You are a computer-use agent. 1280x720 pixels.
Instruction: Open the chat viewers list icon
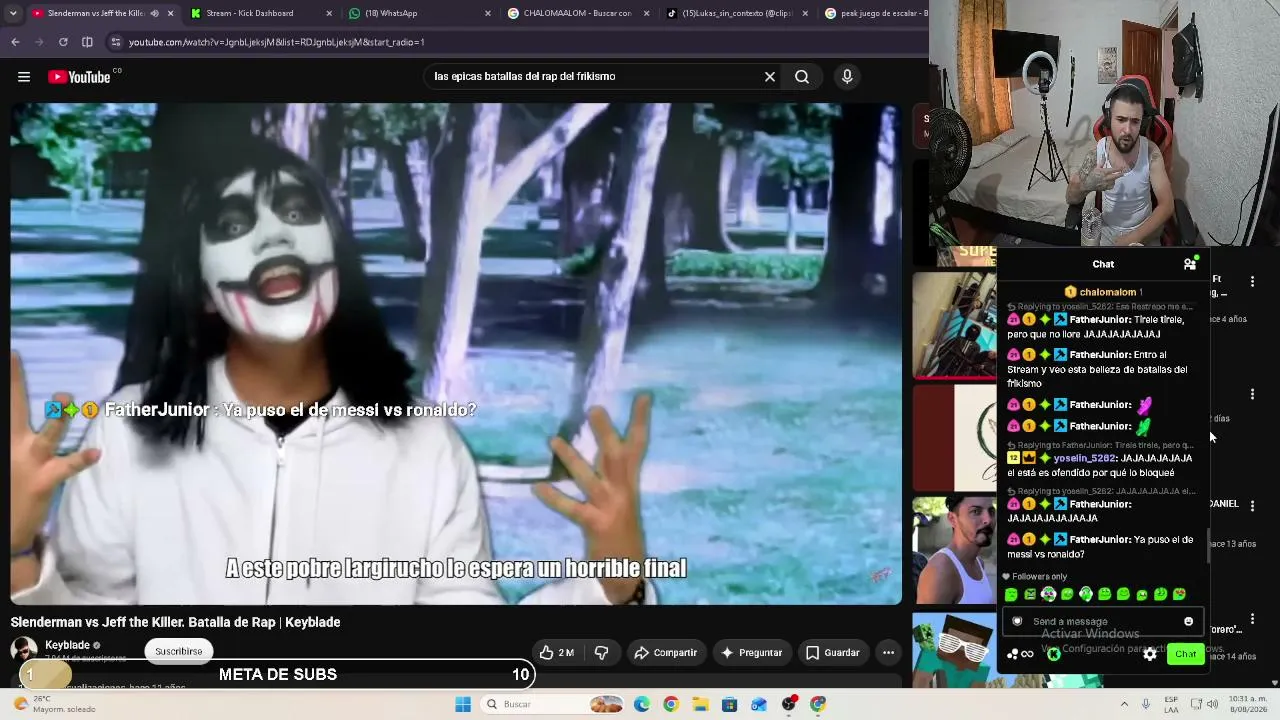click(1190, 264)
